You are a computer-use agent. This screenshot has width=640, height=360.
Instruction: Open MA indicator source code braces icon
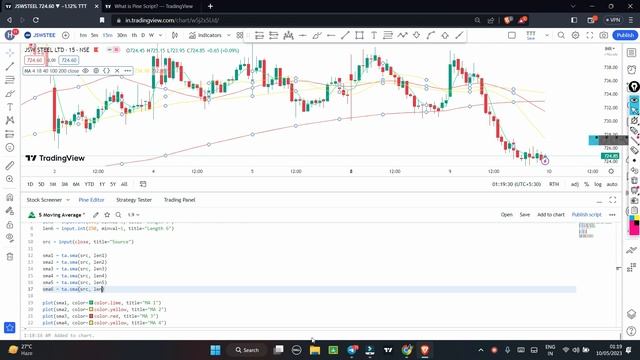click(107, 71)
